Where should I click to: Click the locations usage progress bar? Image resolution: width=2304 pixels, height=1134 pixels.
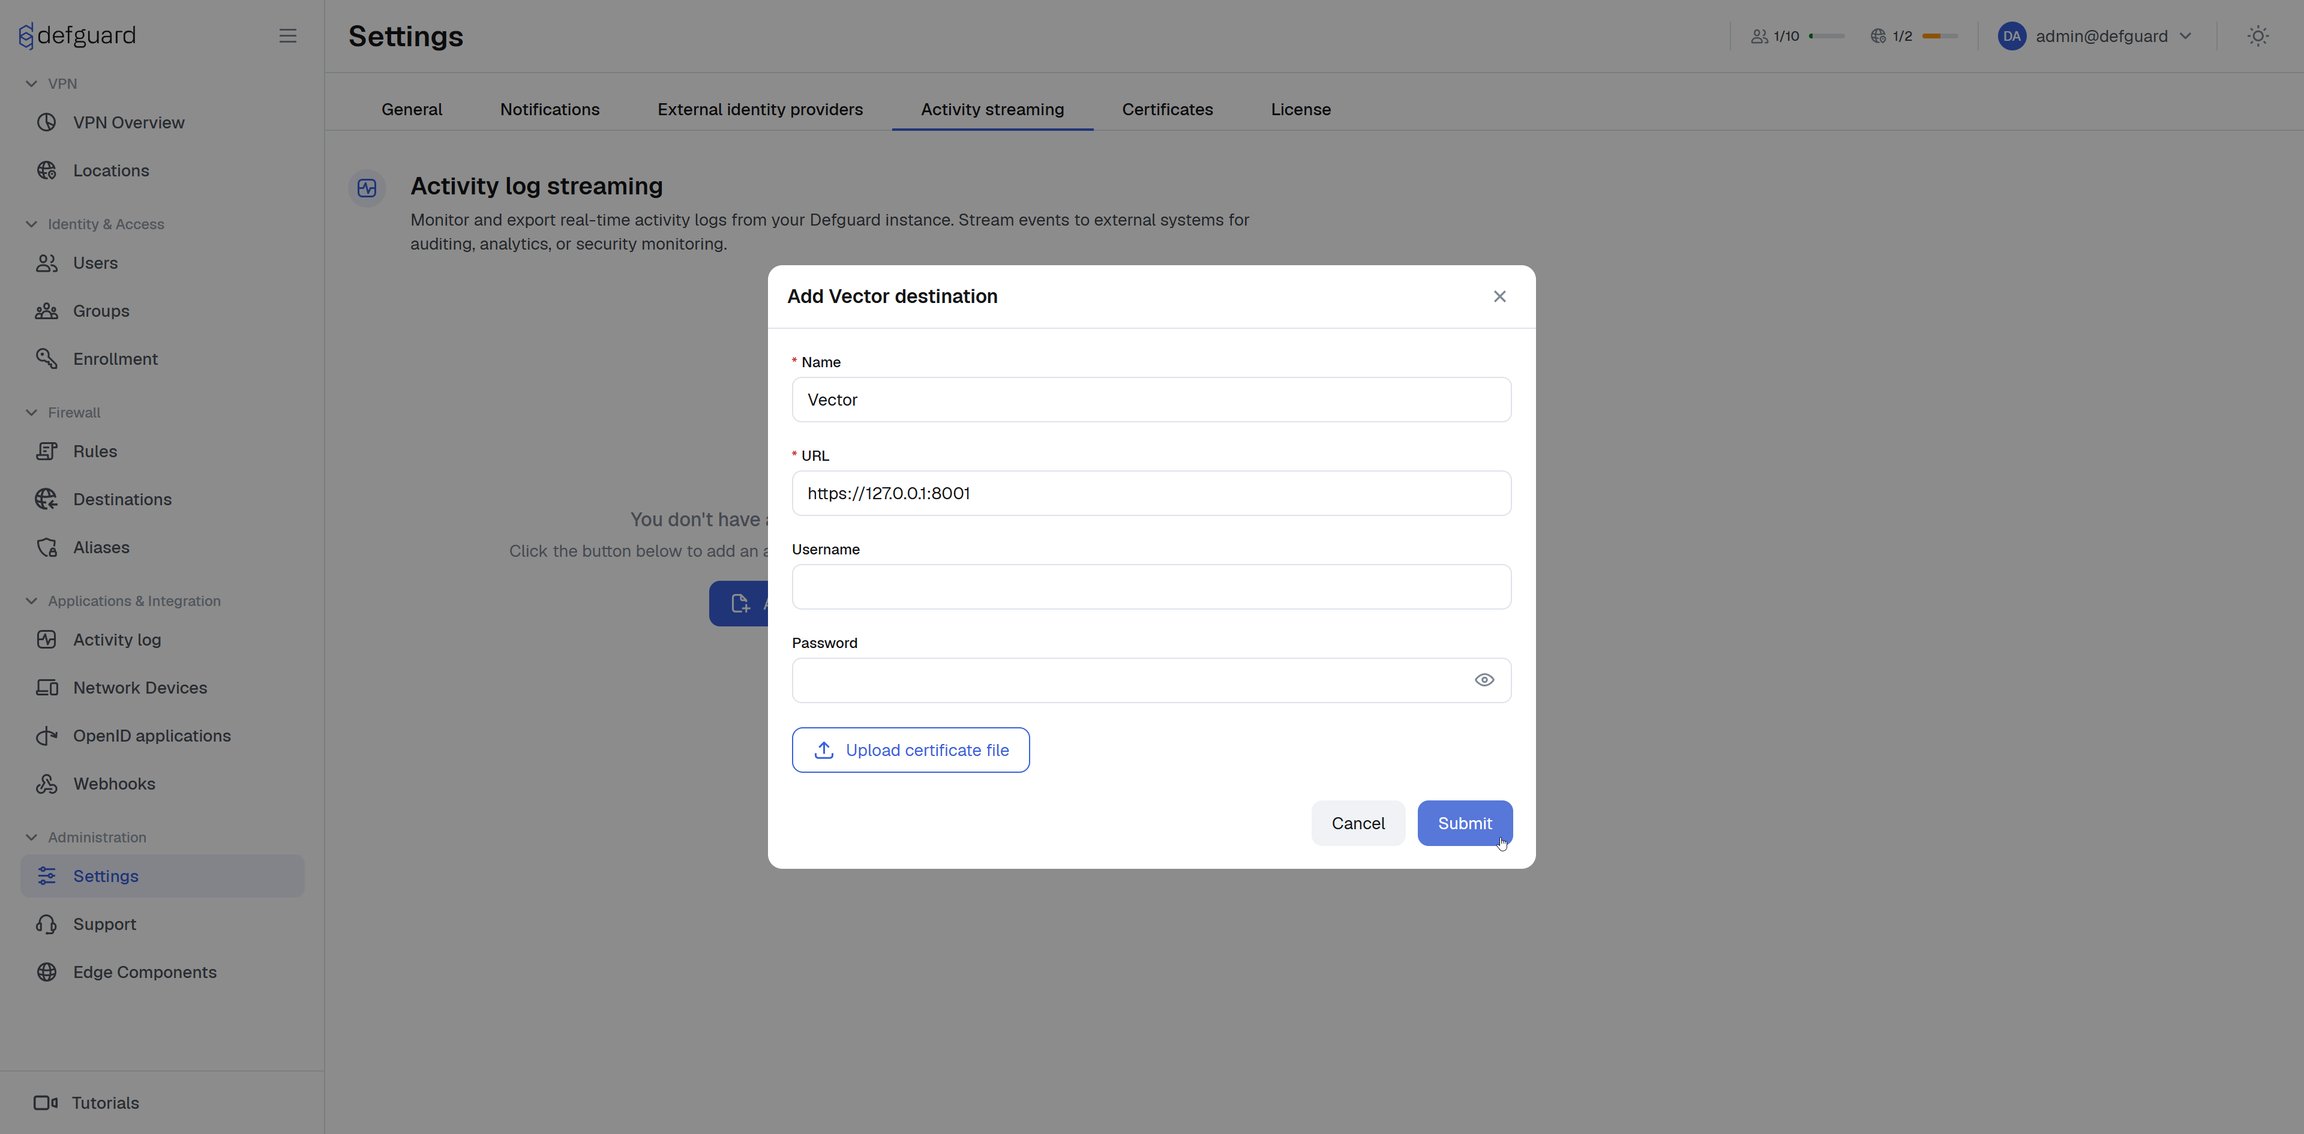[x=1940, y=36]
